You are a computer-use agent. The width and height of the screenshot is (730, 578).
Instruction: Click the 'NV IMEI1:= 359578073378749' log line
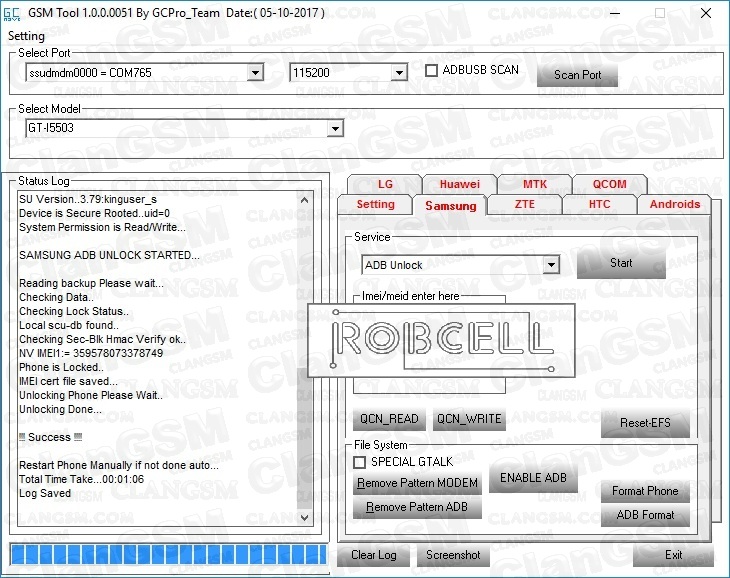coord(91,353)
